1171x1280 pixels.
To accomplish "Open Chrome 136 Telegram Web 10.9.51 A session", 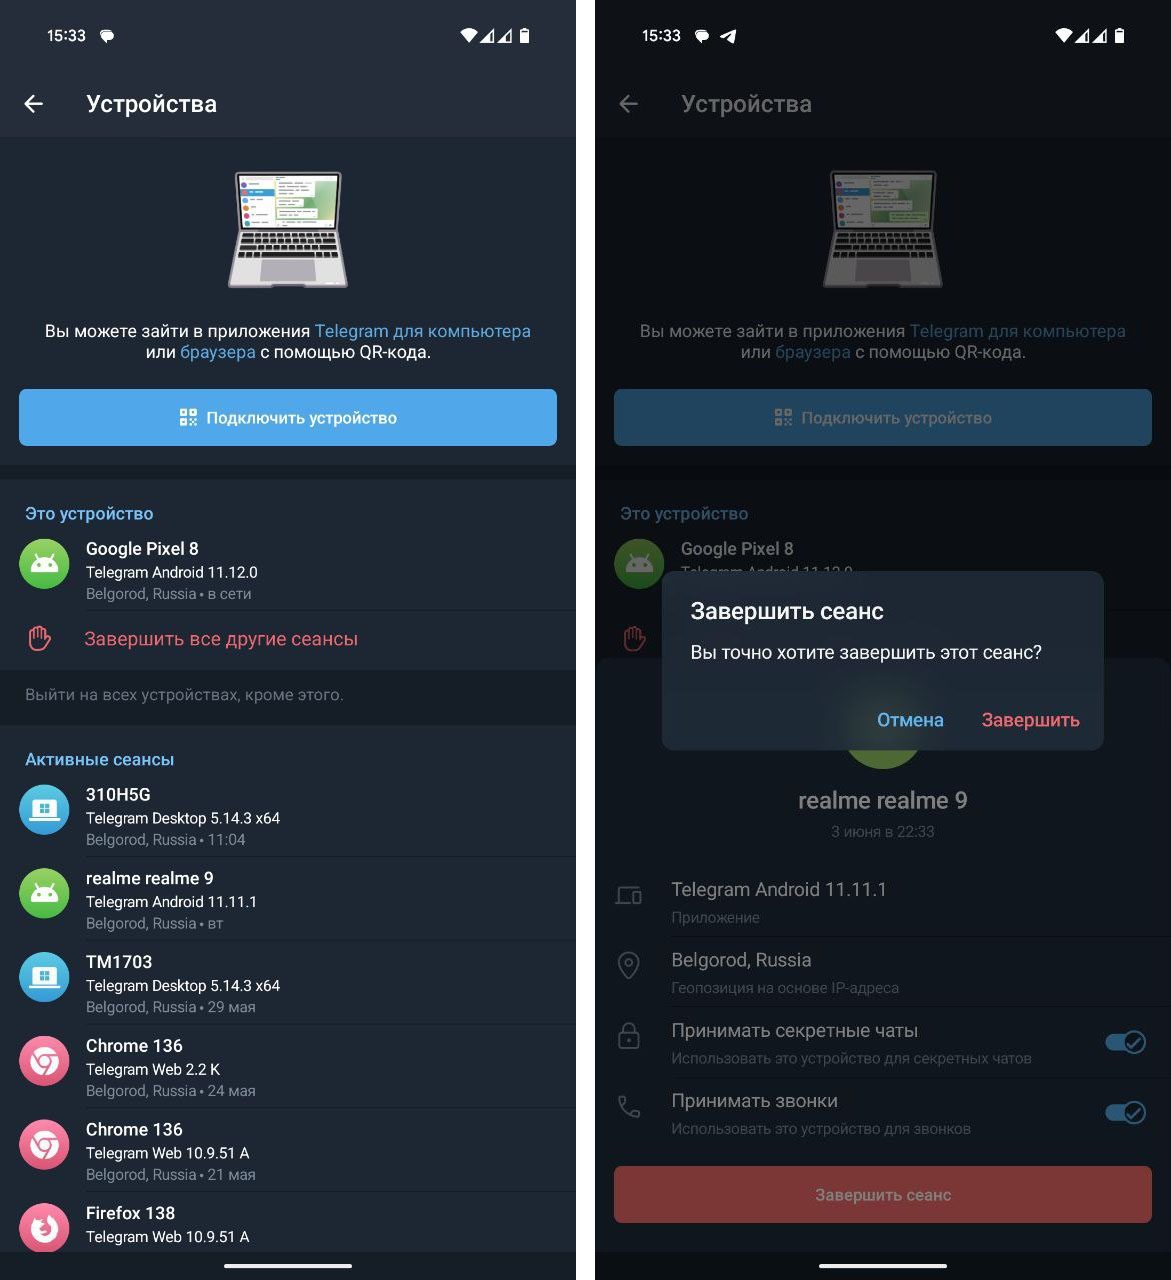I will (x=288, y=1150).
